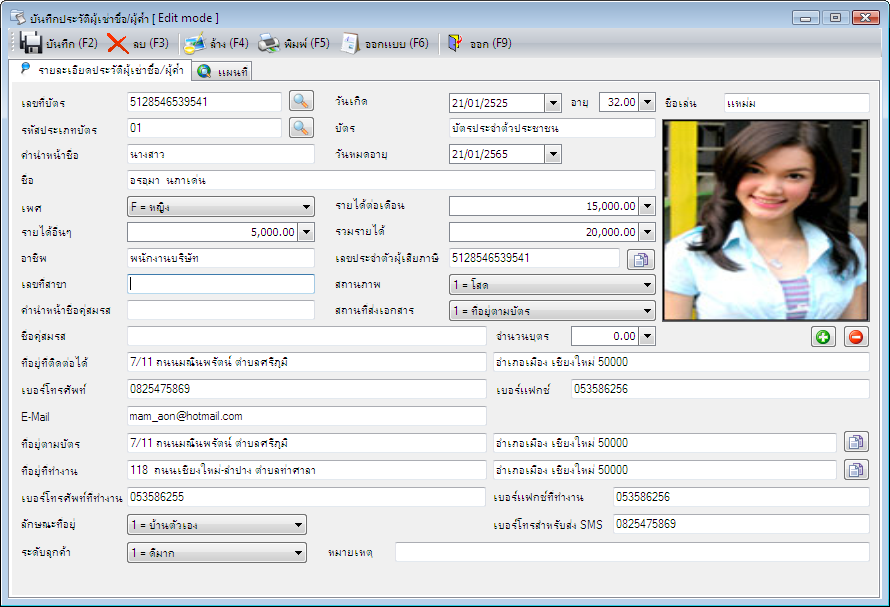Click the red minus remove photo button
Image resolution: width=890 pixels, height=607 pixels.
pyautogui.click(x=856, y=337)
